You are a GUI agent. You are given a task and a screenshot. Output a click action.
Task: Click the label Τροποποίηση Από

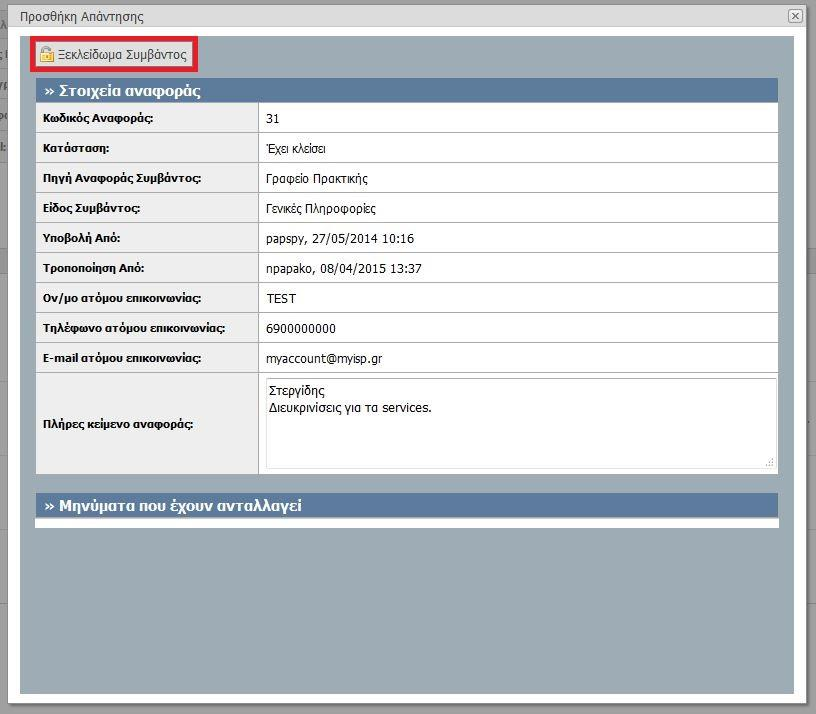tap(94, 268)
